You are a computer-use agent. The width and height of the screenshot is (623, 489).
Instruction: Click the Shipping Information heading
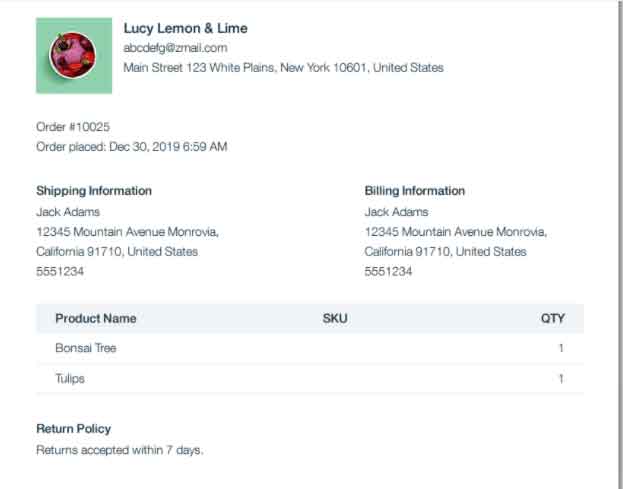(94, 191)
